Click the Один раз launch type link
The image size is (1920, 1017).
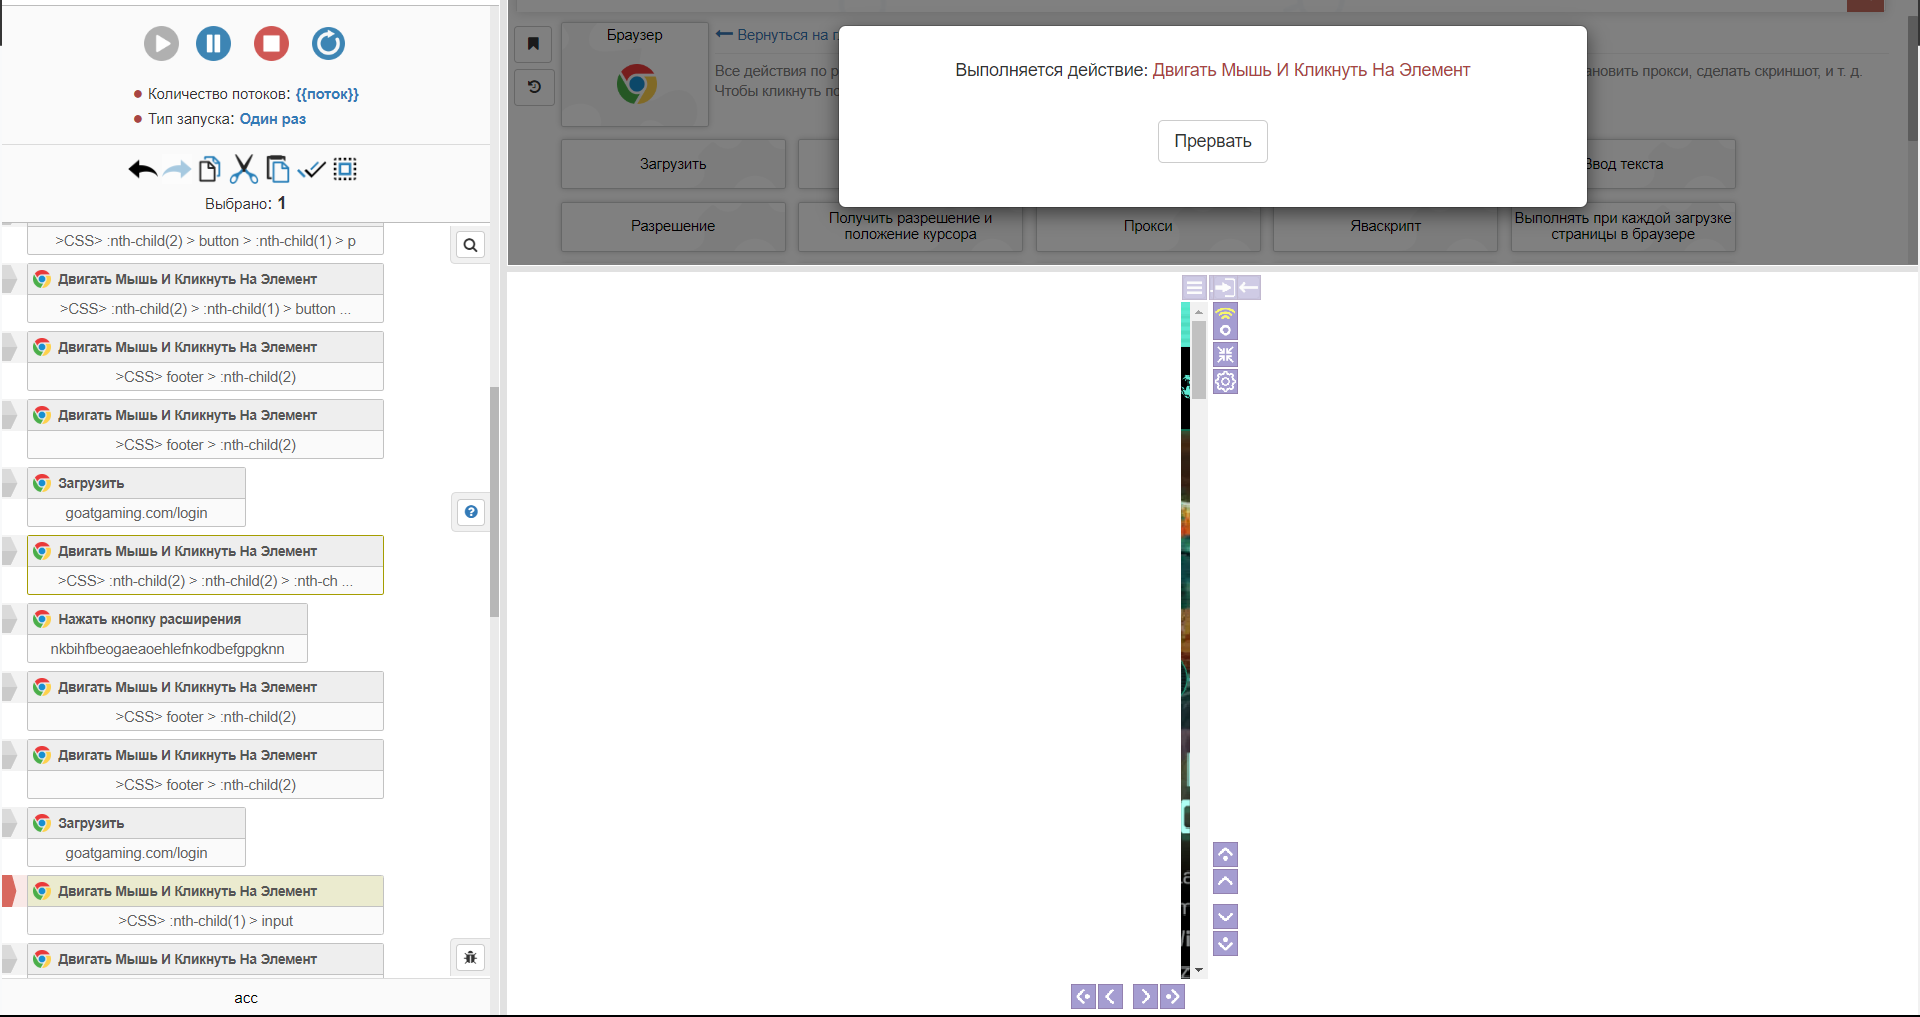point(273,119)
